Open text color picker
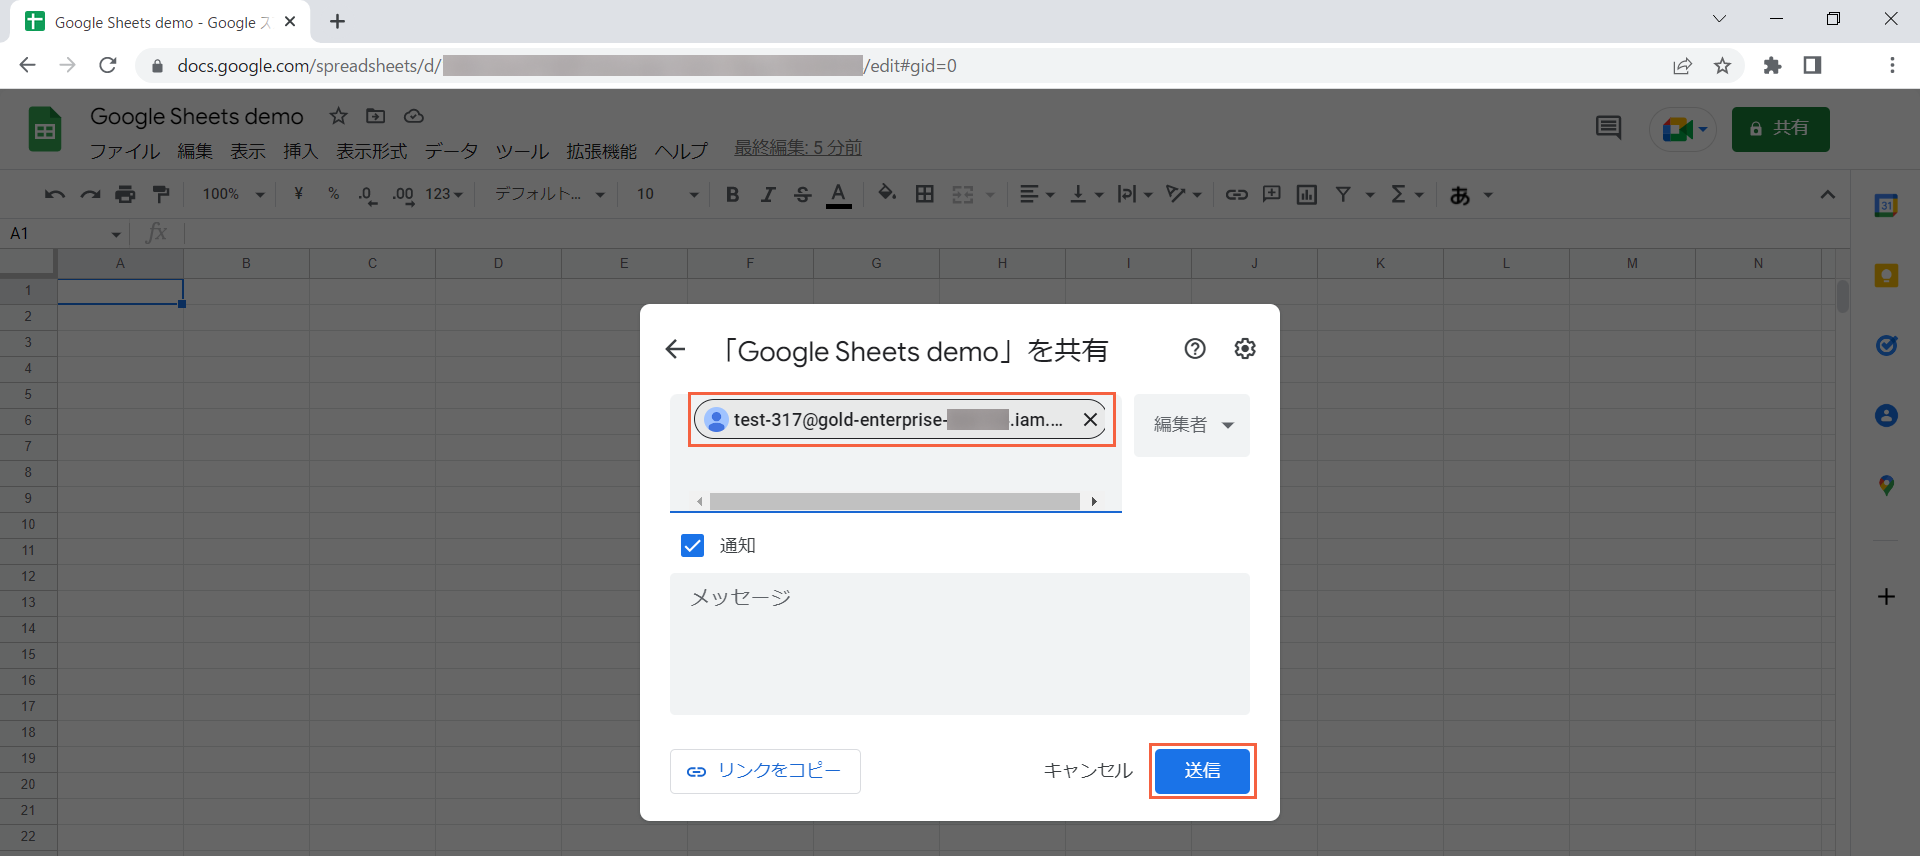The width and height of the screenshot is (1920, 856). [839, 195]
